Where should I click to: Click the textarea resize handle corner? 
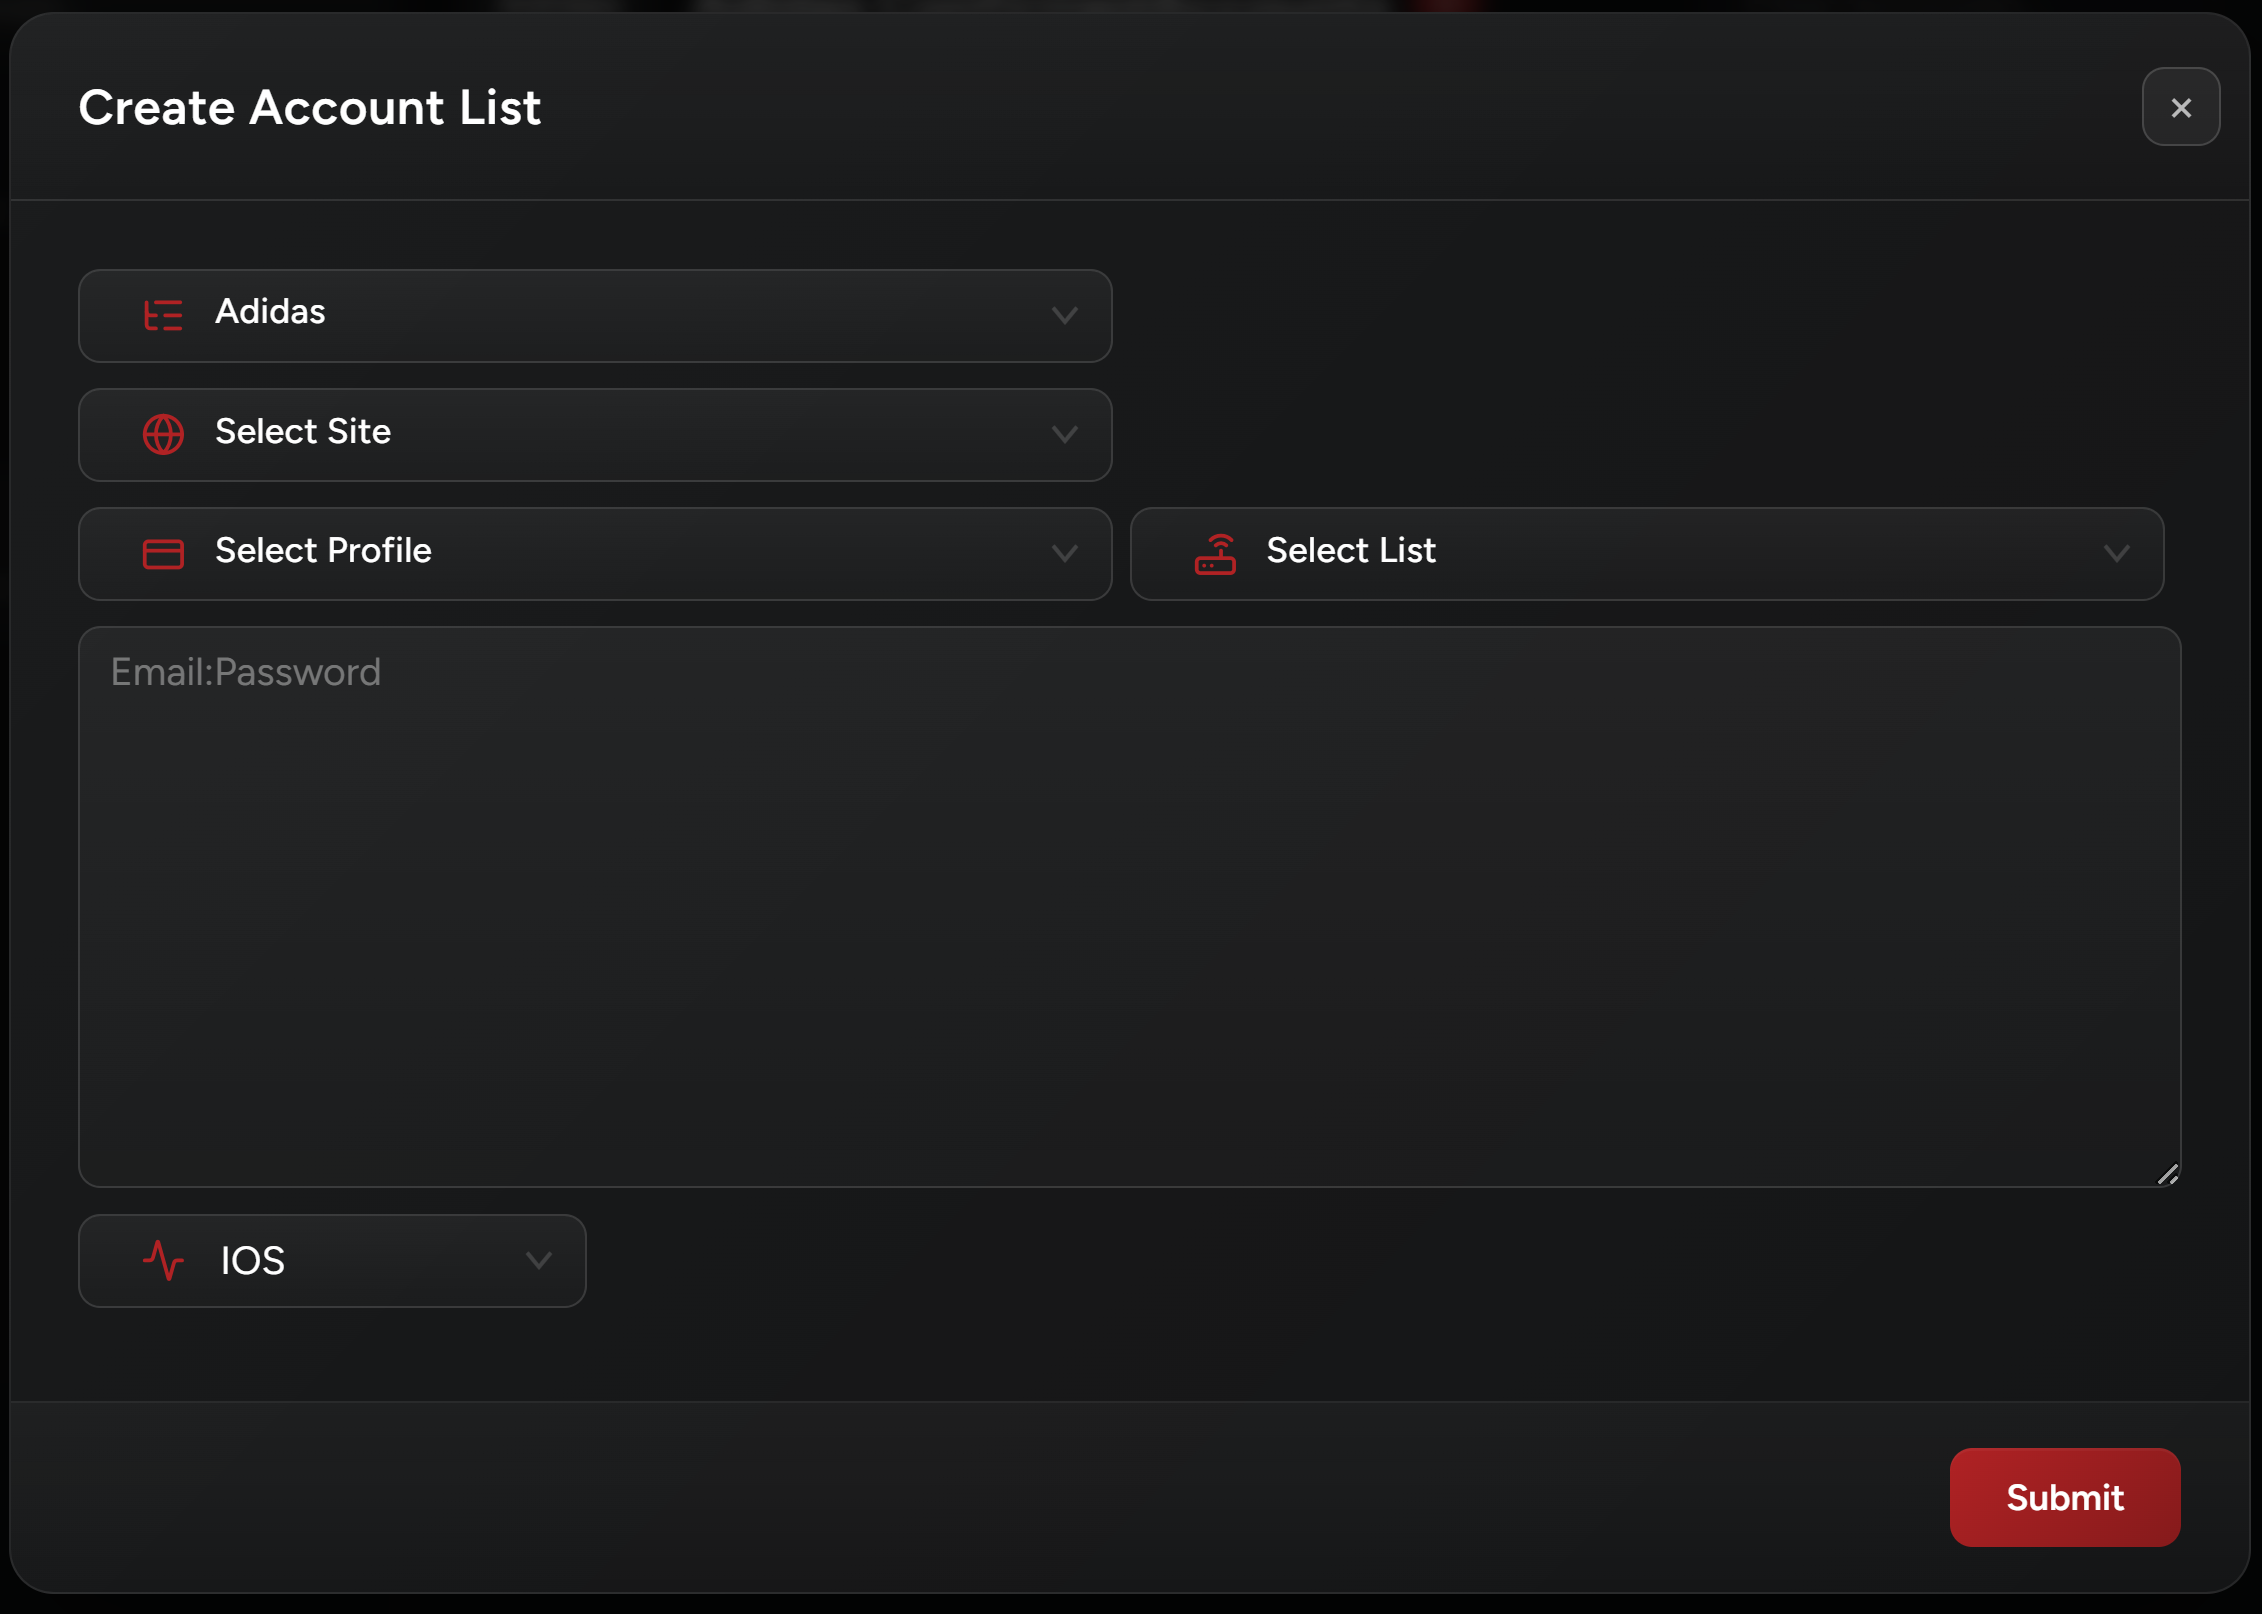[2167, 1174]
